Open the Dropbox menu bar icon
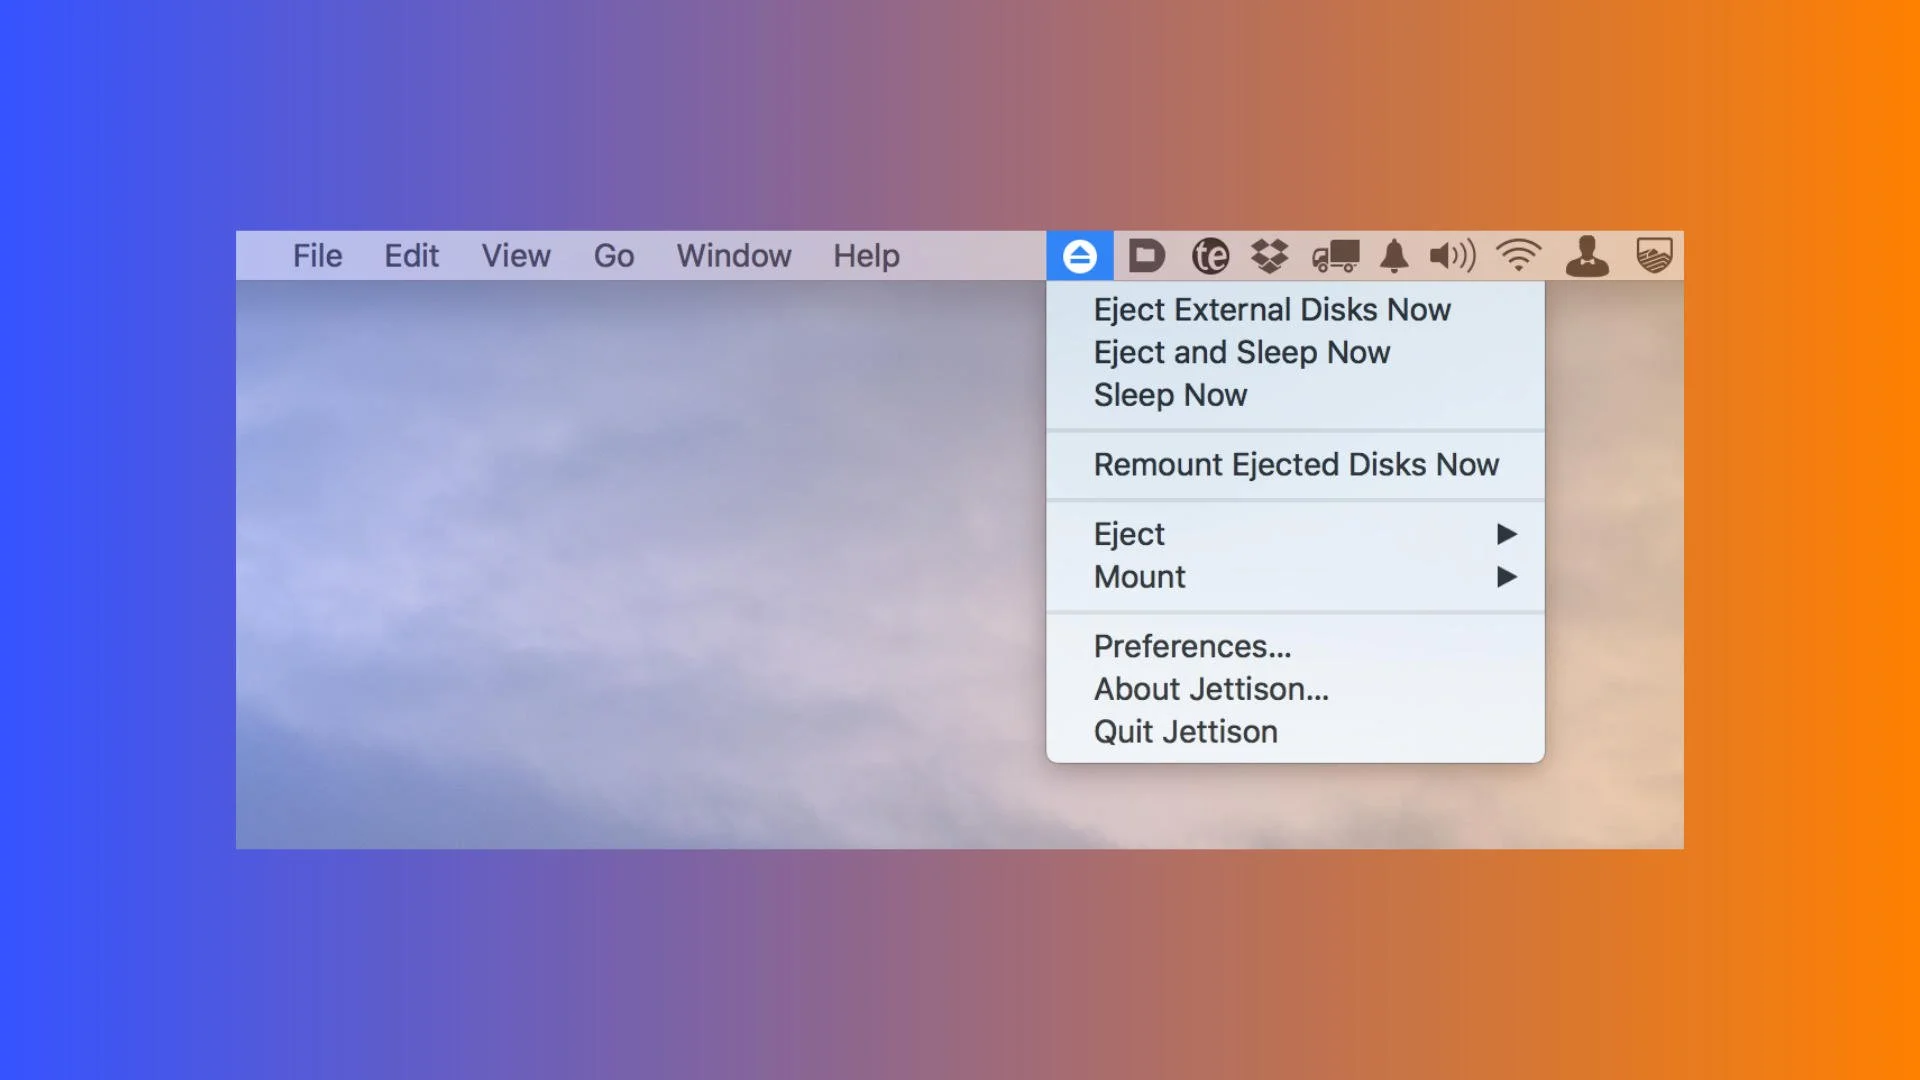The height and width of the screenshot is (1080, 1920). [1270, 256]
